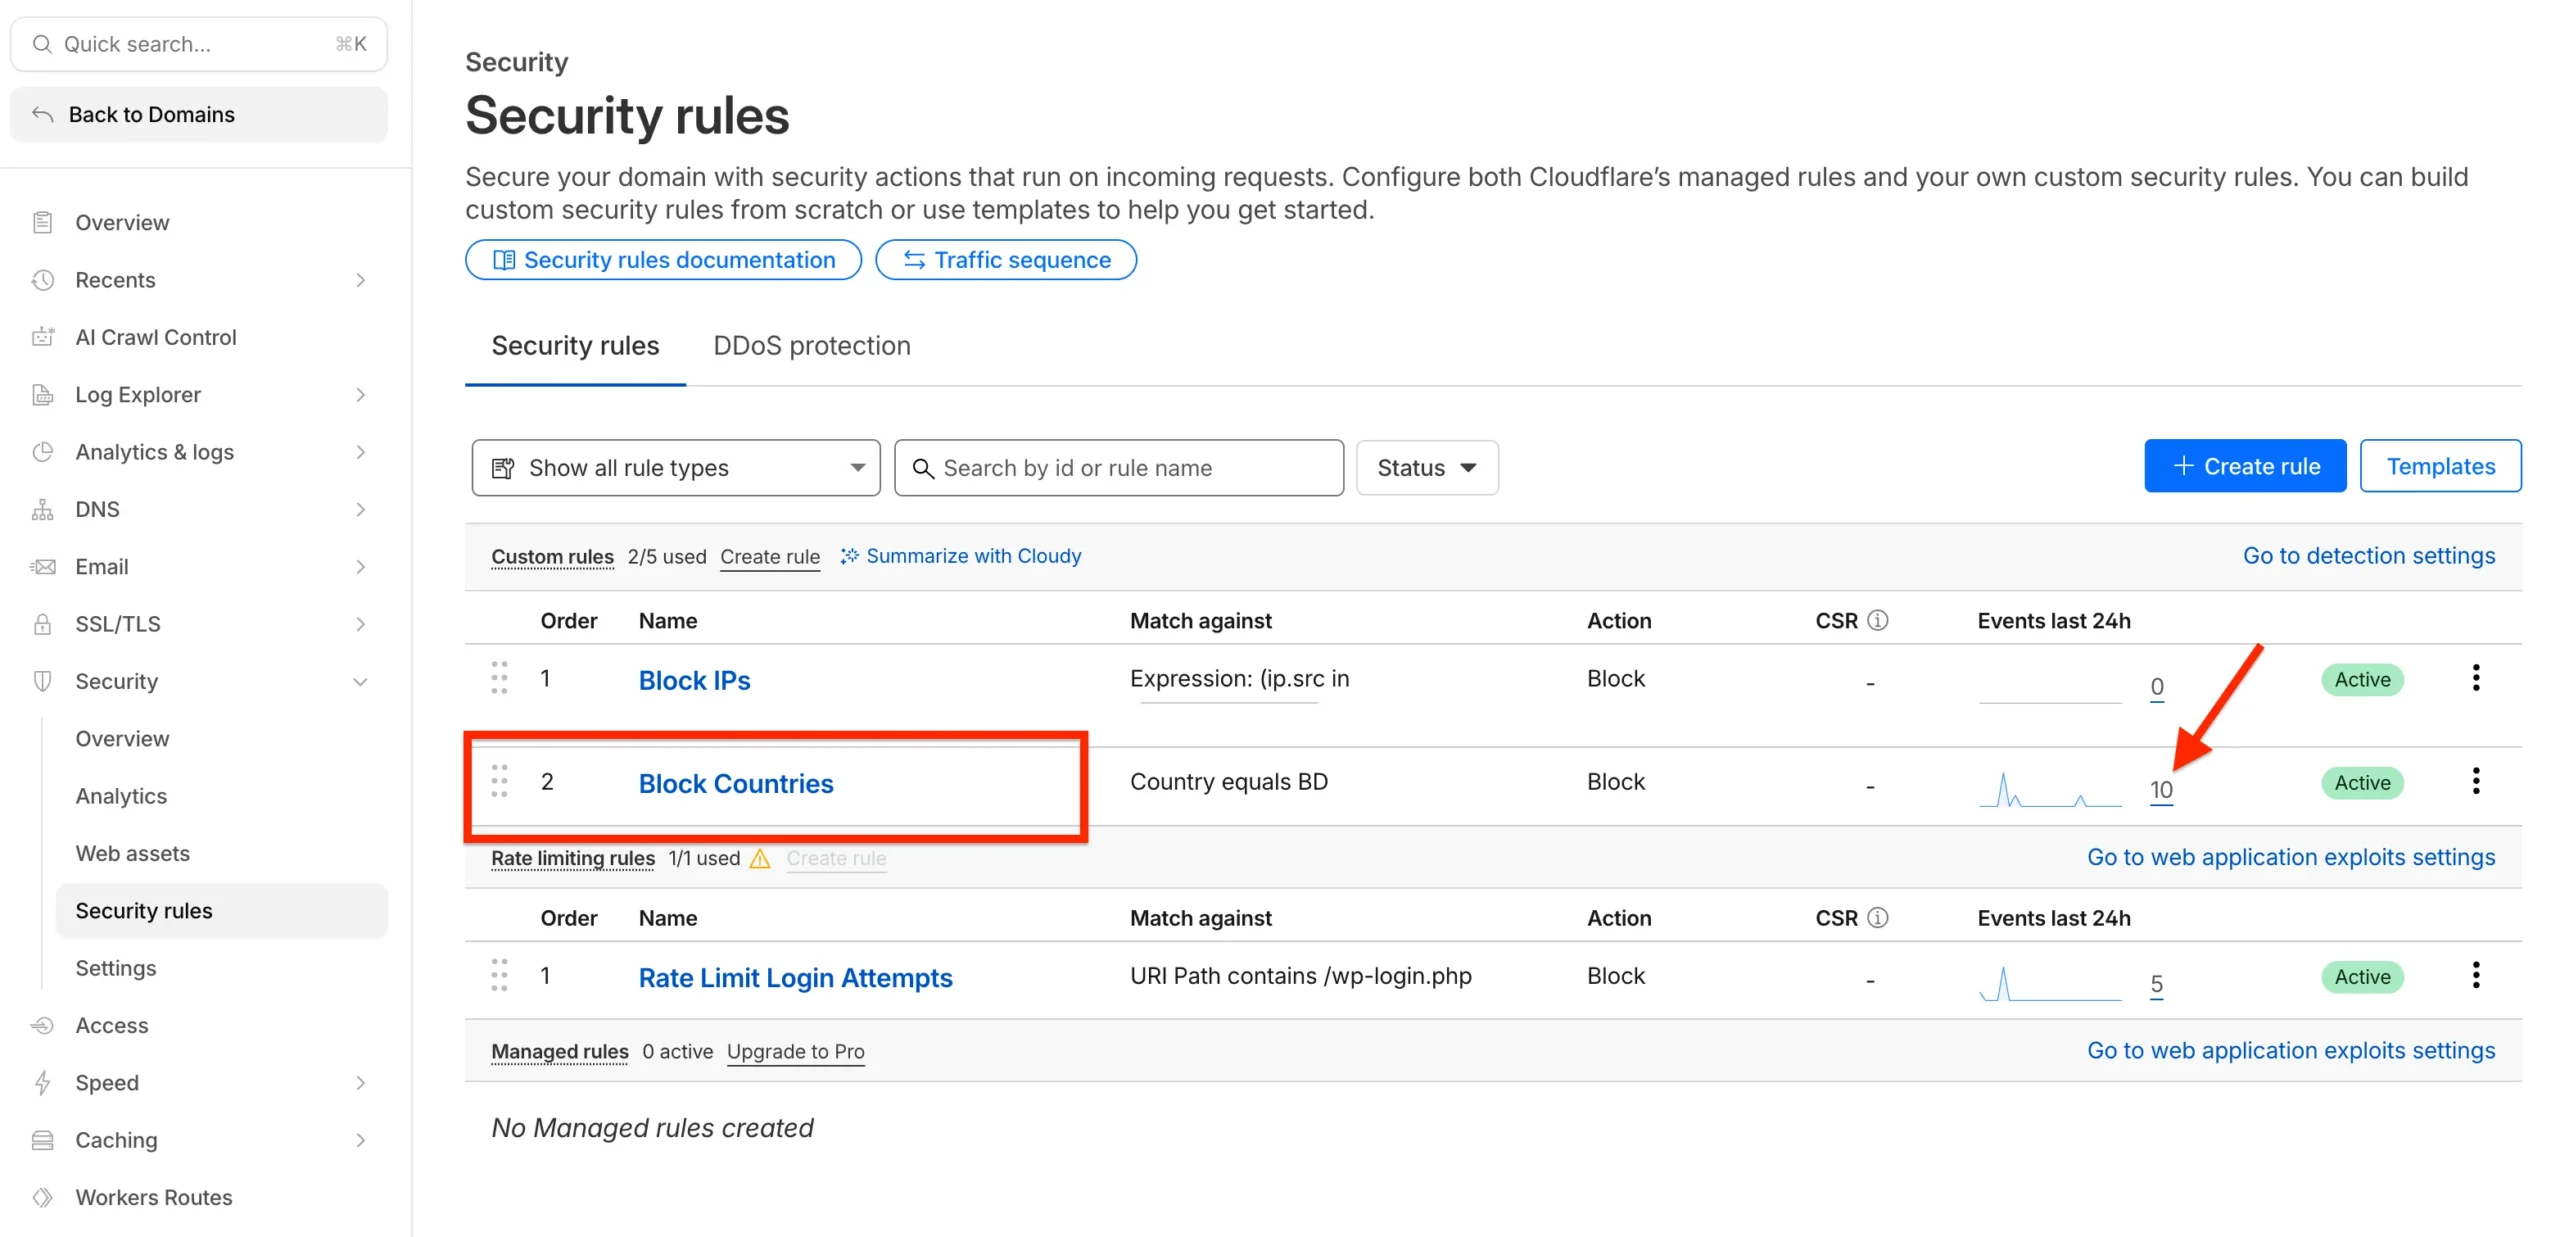Click the three-dot menu for Block IPs rule

(x=2475, y=678)
